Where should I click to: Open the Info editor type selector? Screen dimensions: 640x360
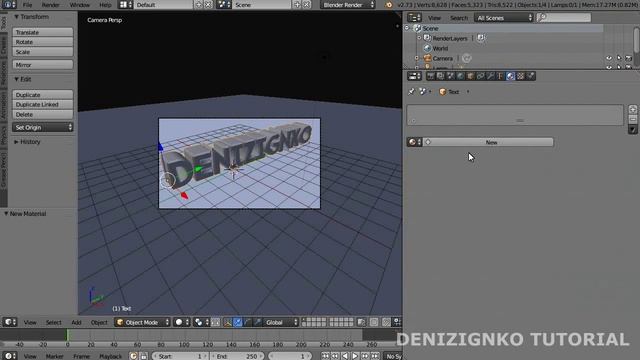pos(8,5)
